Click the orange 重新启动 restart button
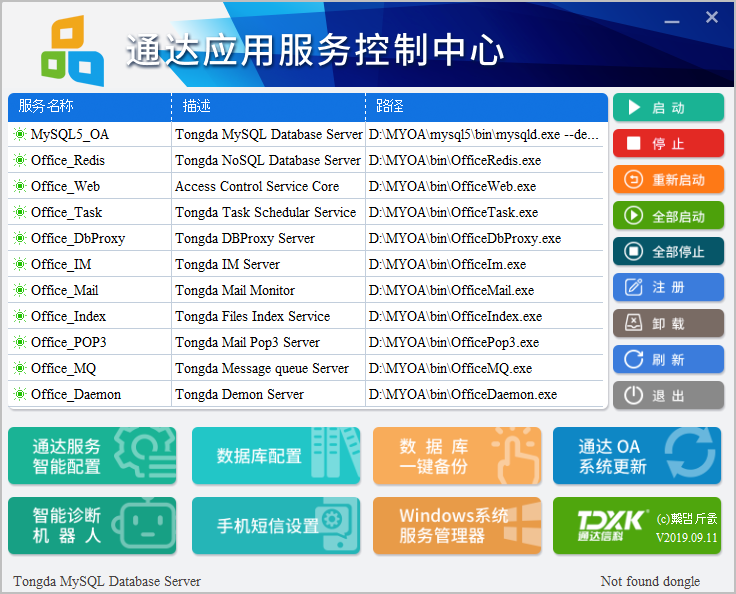 pos(668,179)
